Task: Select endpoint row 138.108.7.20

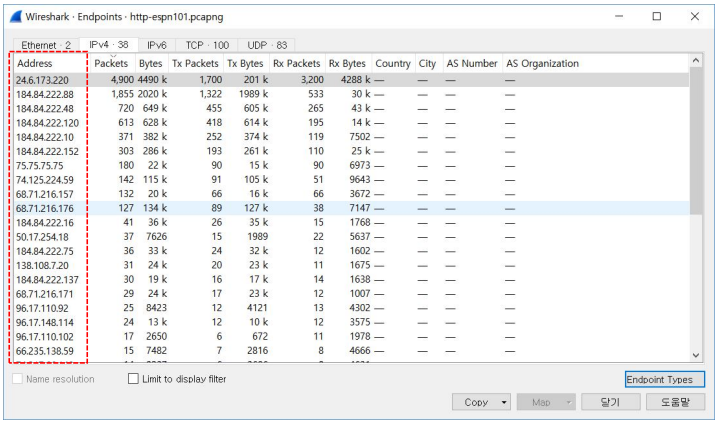Action: click(x=351, y=265)
